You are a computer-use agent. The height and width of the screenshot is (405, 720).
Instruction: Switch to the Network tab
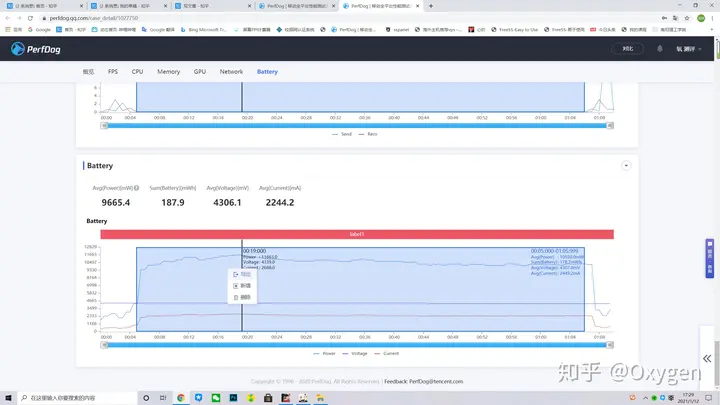pyautogui.click(x=231, y=72)
